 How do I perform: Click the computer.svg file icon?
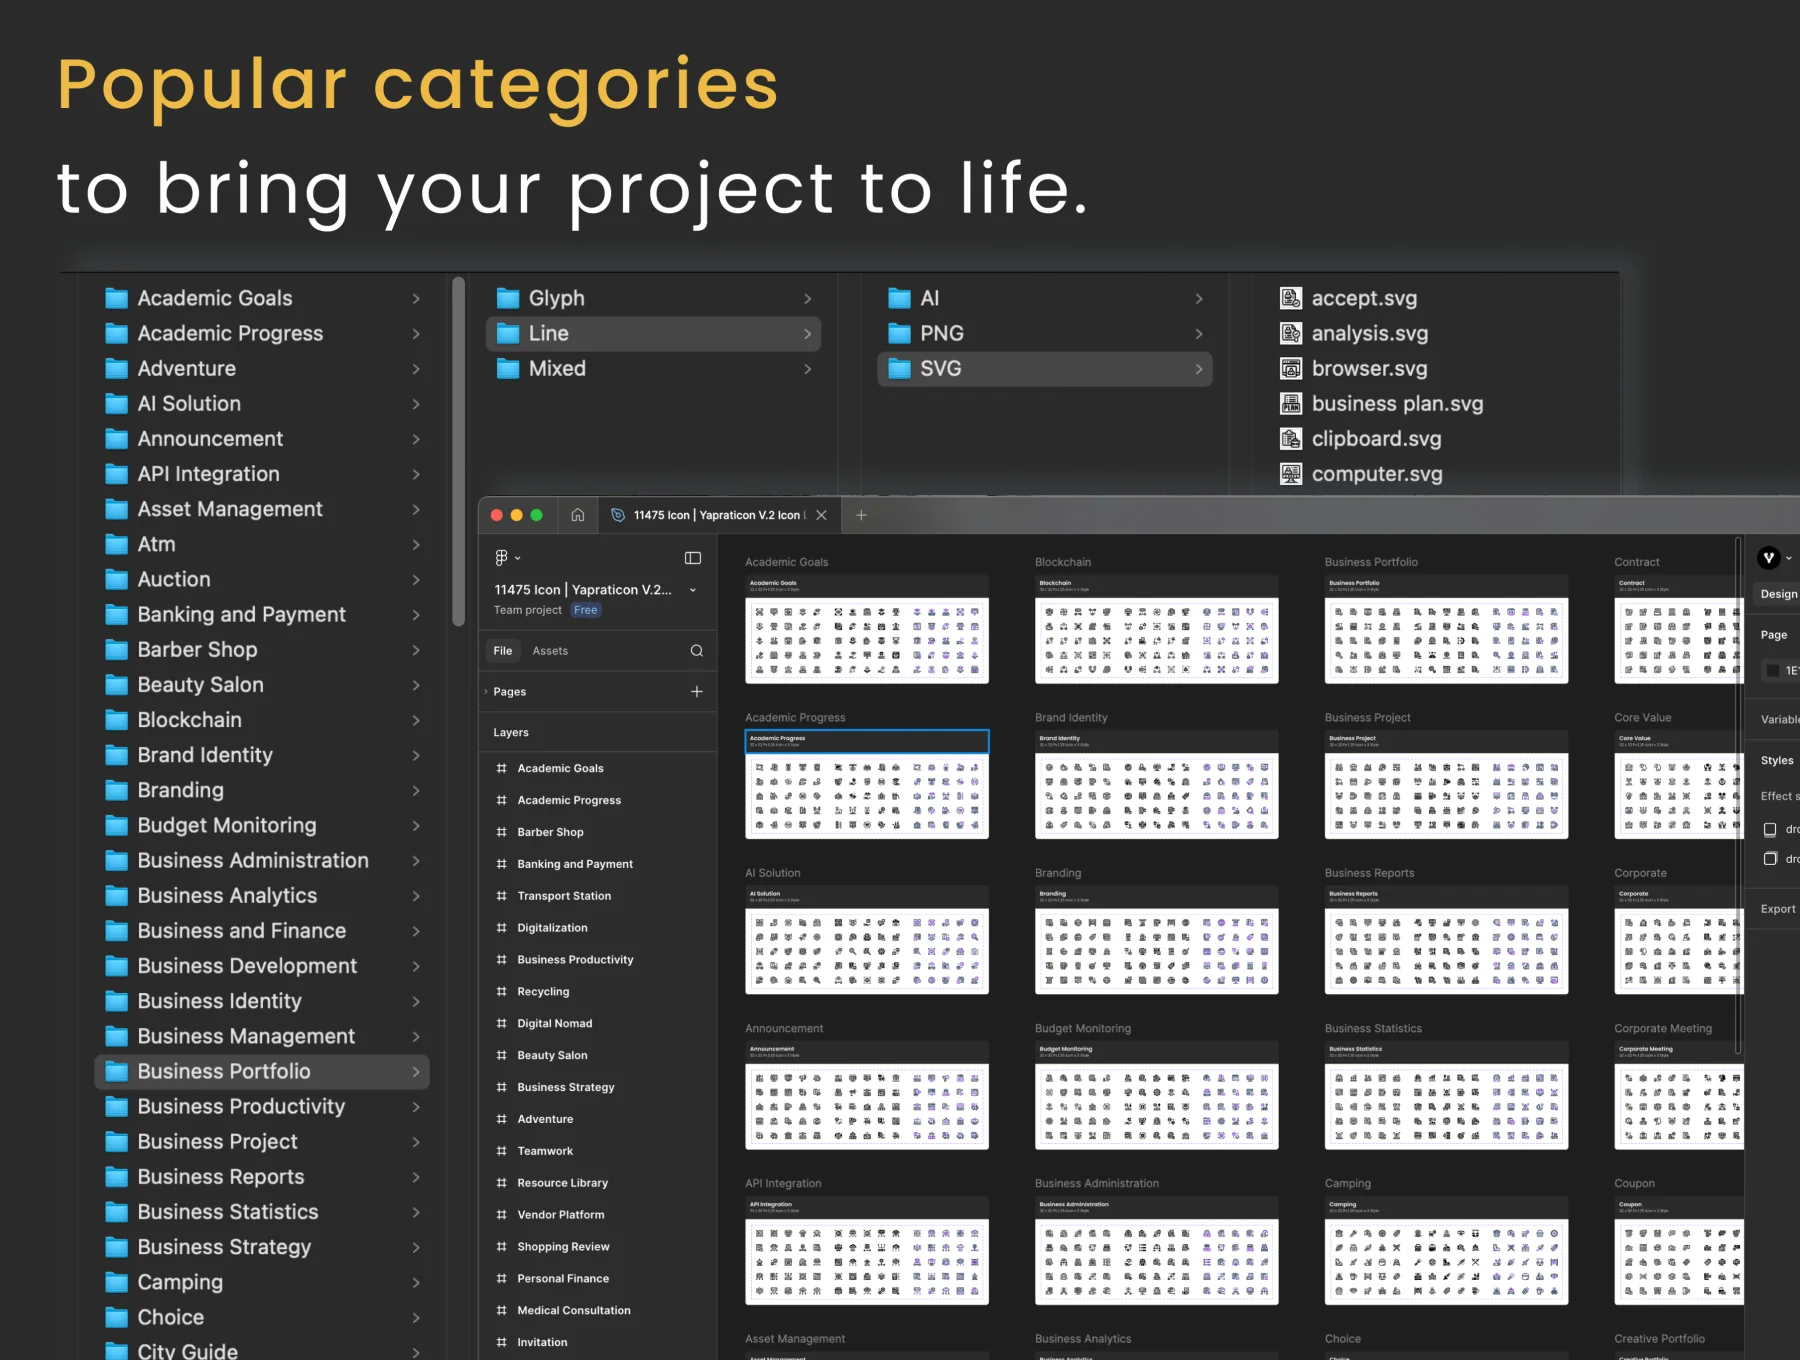click(1291, 474)
